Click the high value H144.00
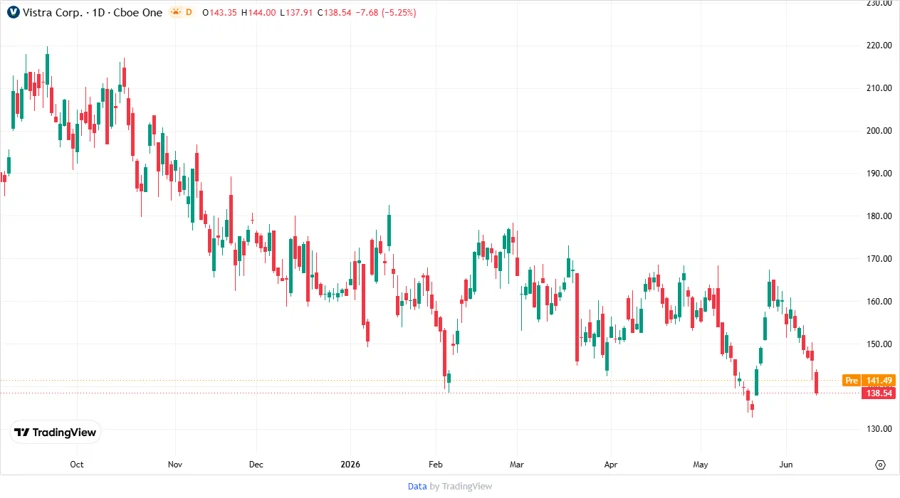This screenshot has width=900, height=498. click(x=258, y=12)
